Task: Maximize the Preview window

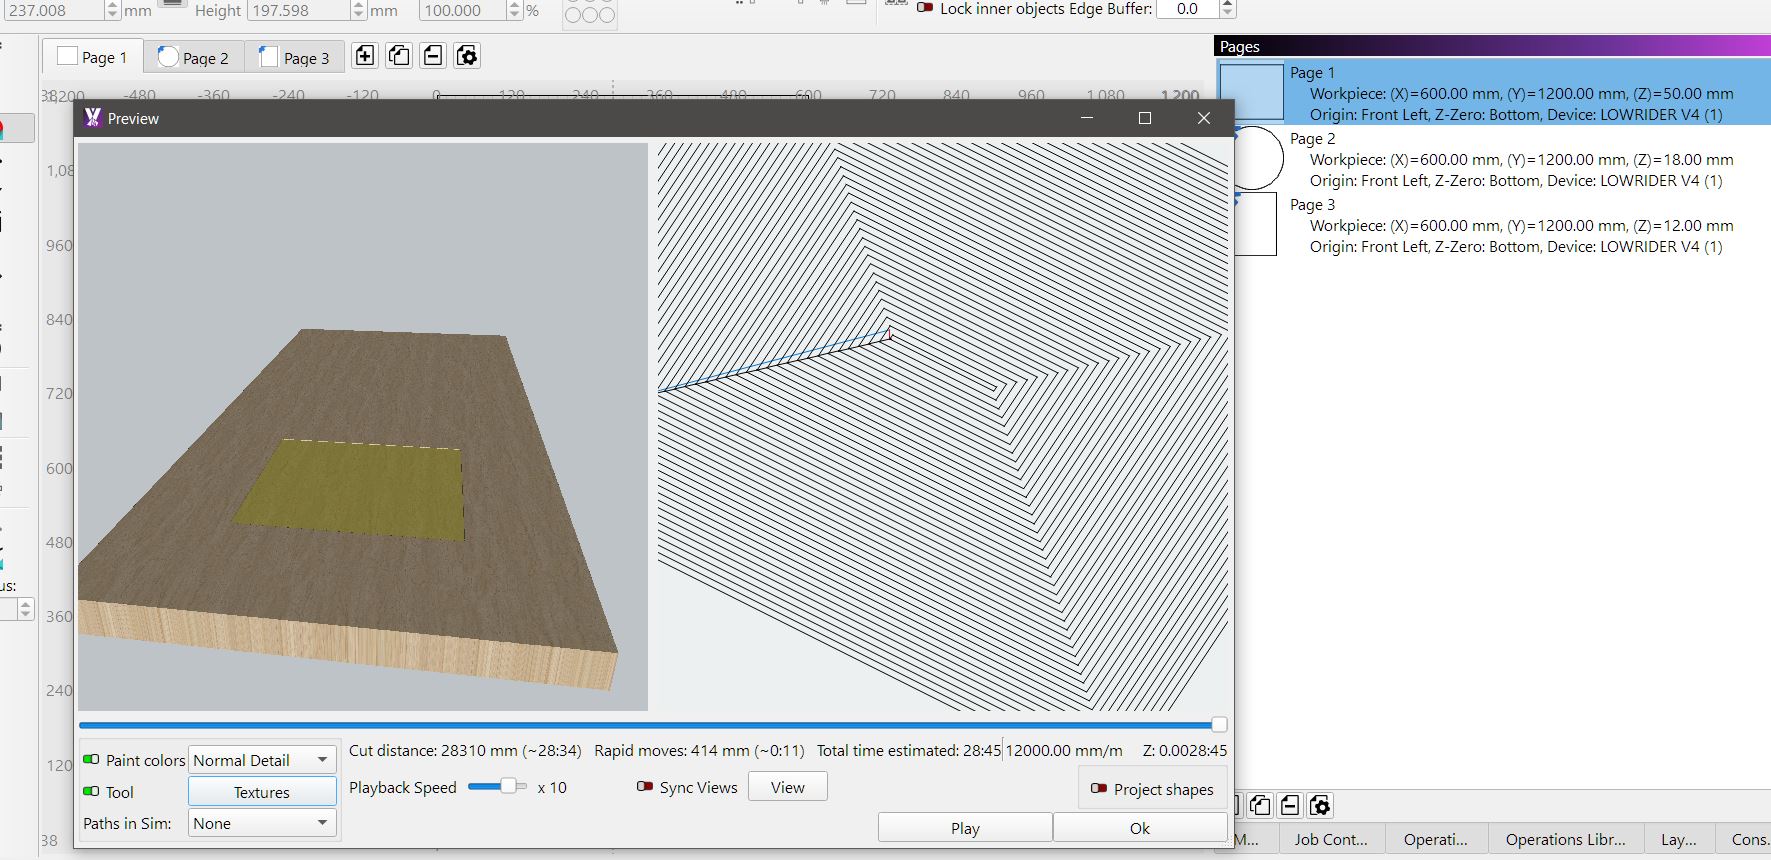Action: pos(1145,118)
